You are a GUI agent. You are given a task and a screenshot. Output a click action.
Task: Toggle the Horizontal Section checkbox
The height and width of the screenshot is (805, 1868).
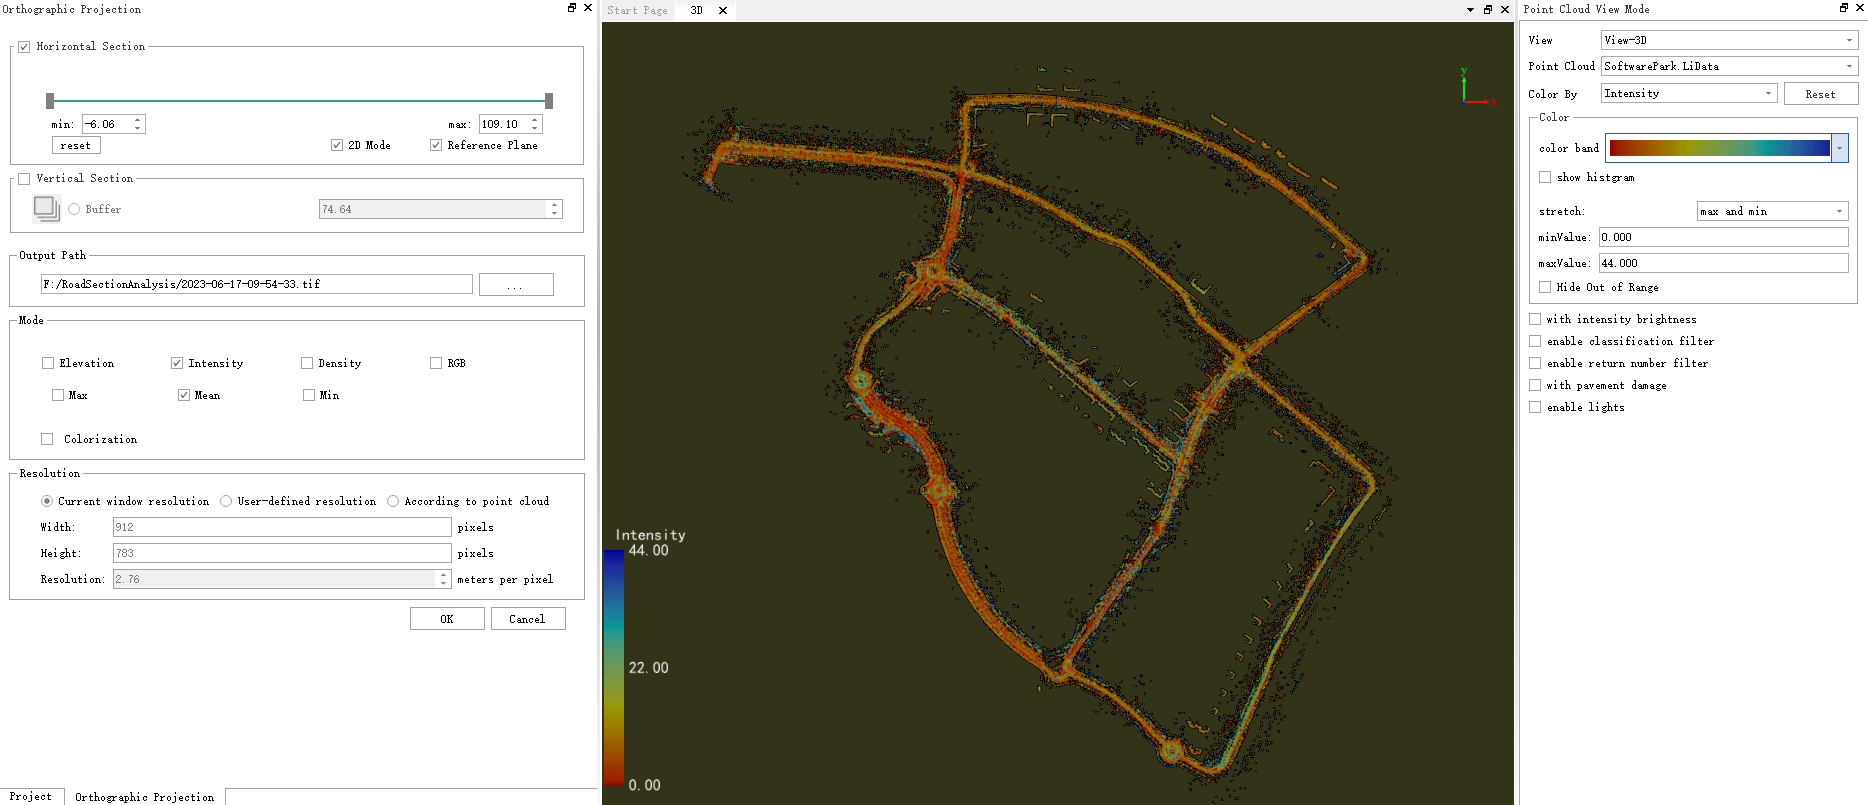point(24,47)
